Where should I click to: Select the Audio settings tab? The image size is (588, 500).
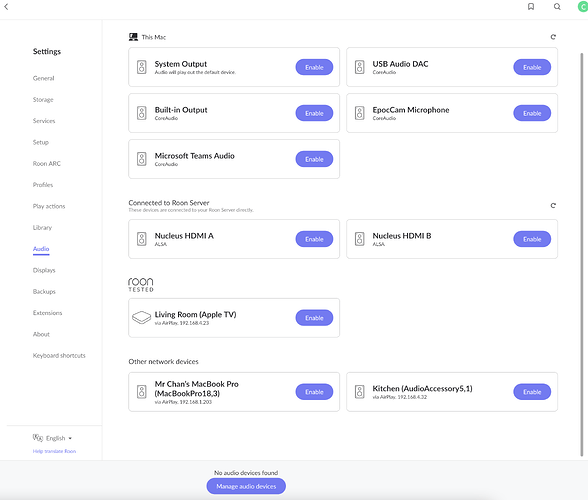tap(41, 249)
